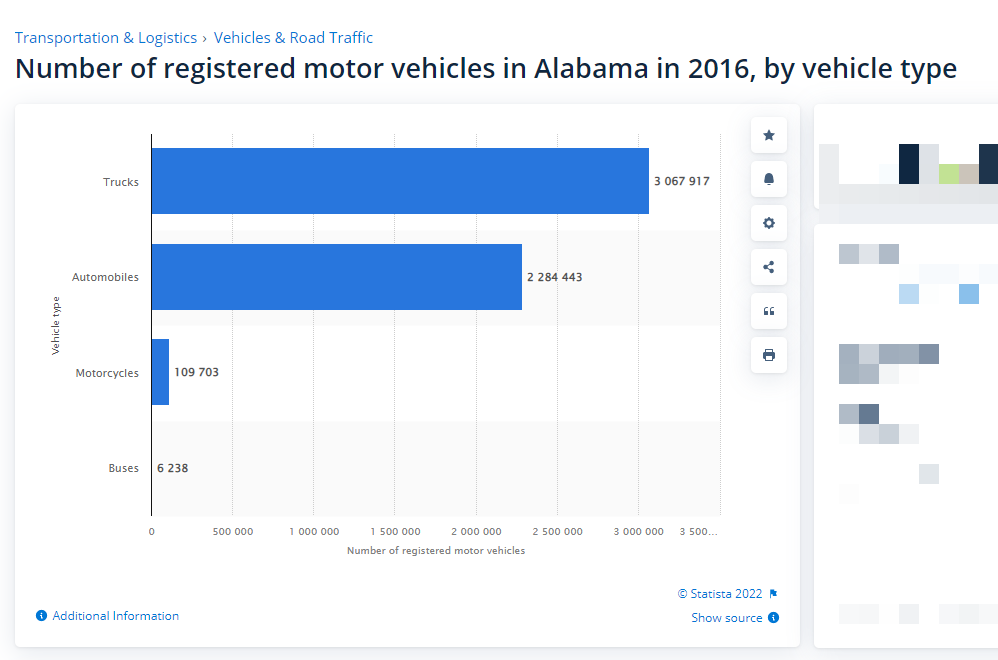Open the notification bell icon
Screen dimensions: 998x660
tap(768, 178)
